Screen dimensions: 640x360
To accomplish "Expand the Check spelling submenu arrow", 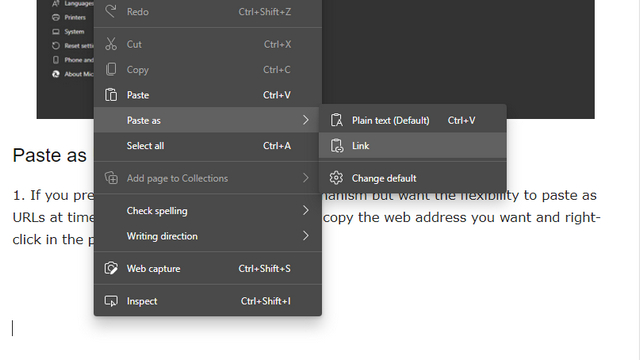I will pos(306,211).
